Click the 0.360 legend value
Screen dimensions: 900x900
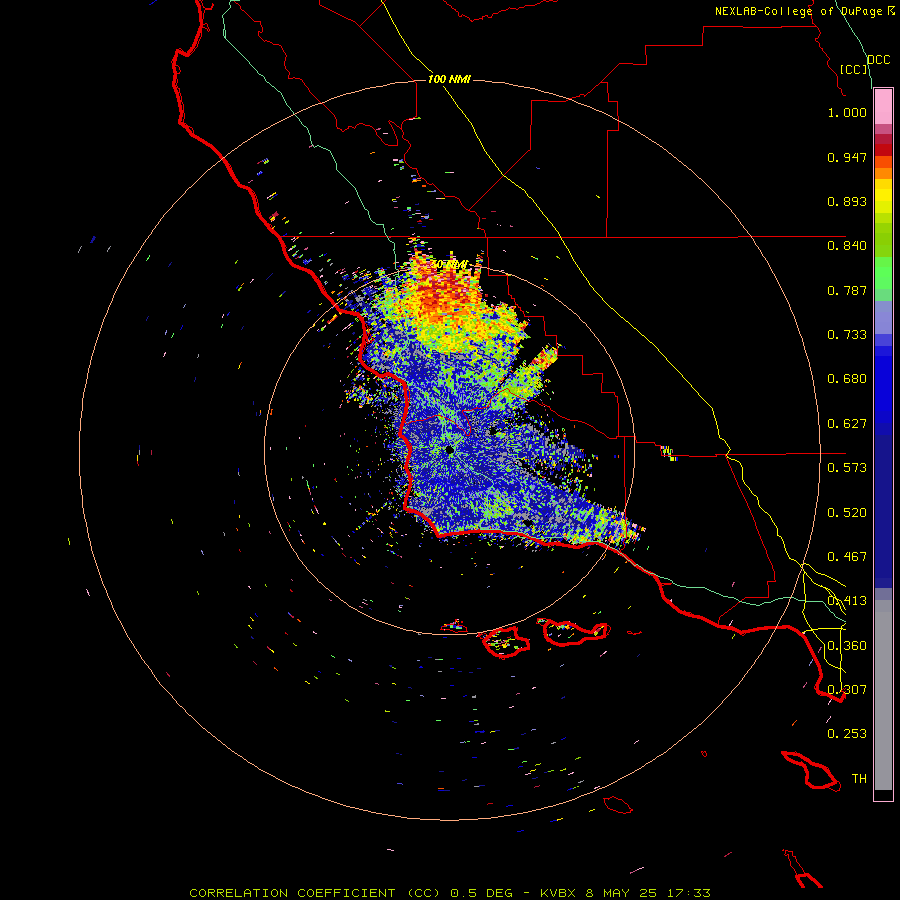(x=847, y=646)
